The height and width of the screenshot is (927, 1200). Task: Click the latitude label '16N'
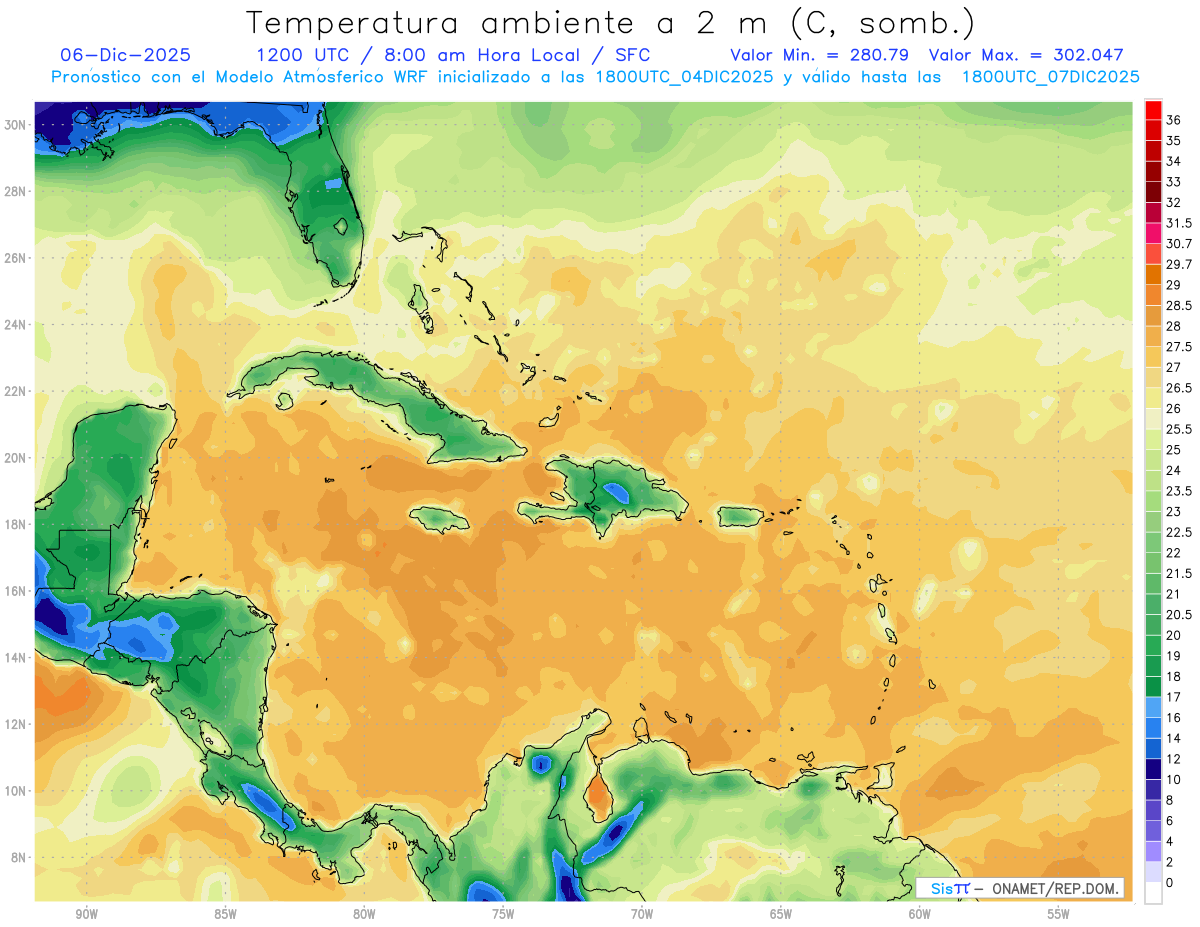click(16, 591)
